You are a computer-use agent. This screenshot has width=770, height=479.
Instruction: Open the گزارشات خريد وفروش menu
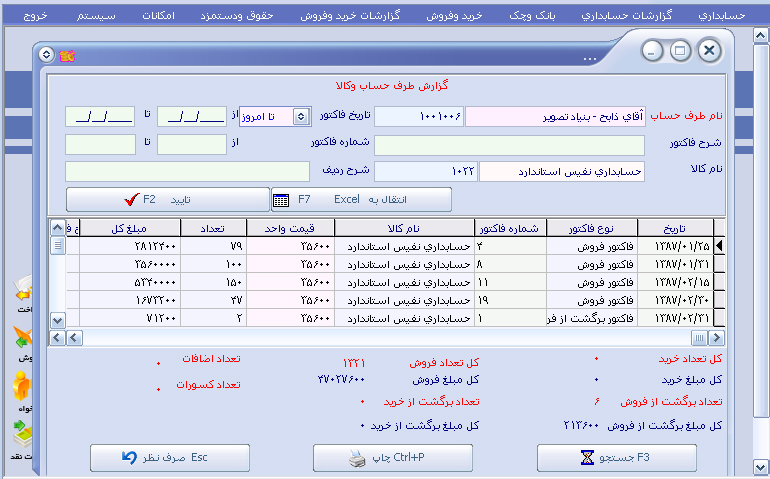pos(353,17)
